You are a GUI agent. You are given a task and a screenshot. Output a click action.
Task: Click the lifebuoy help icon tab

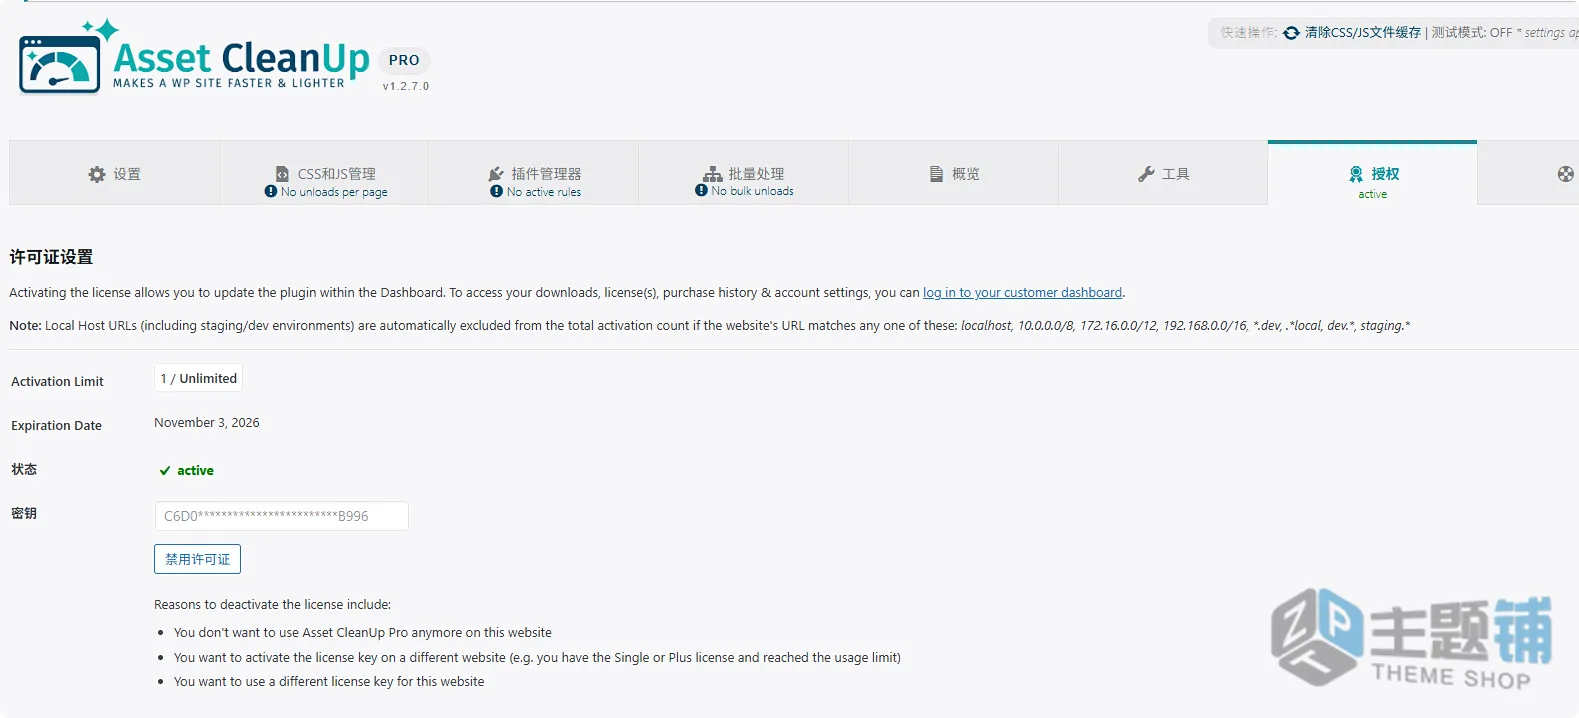(x=1566, y=174)
